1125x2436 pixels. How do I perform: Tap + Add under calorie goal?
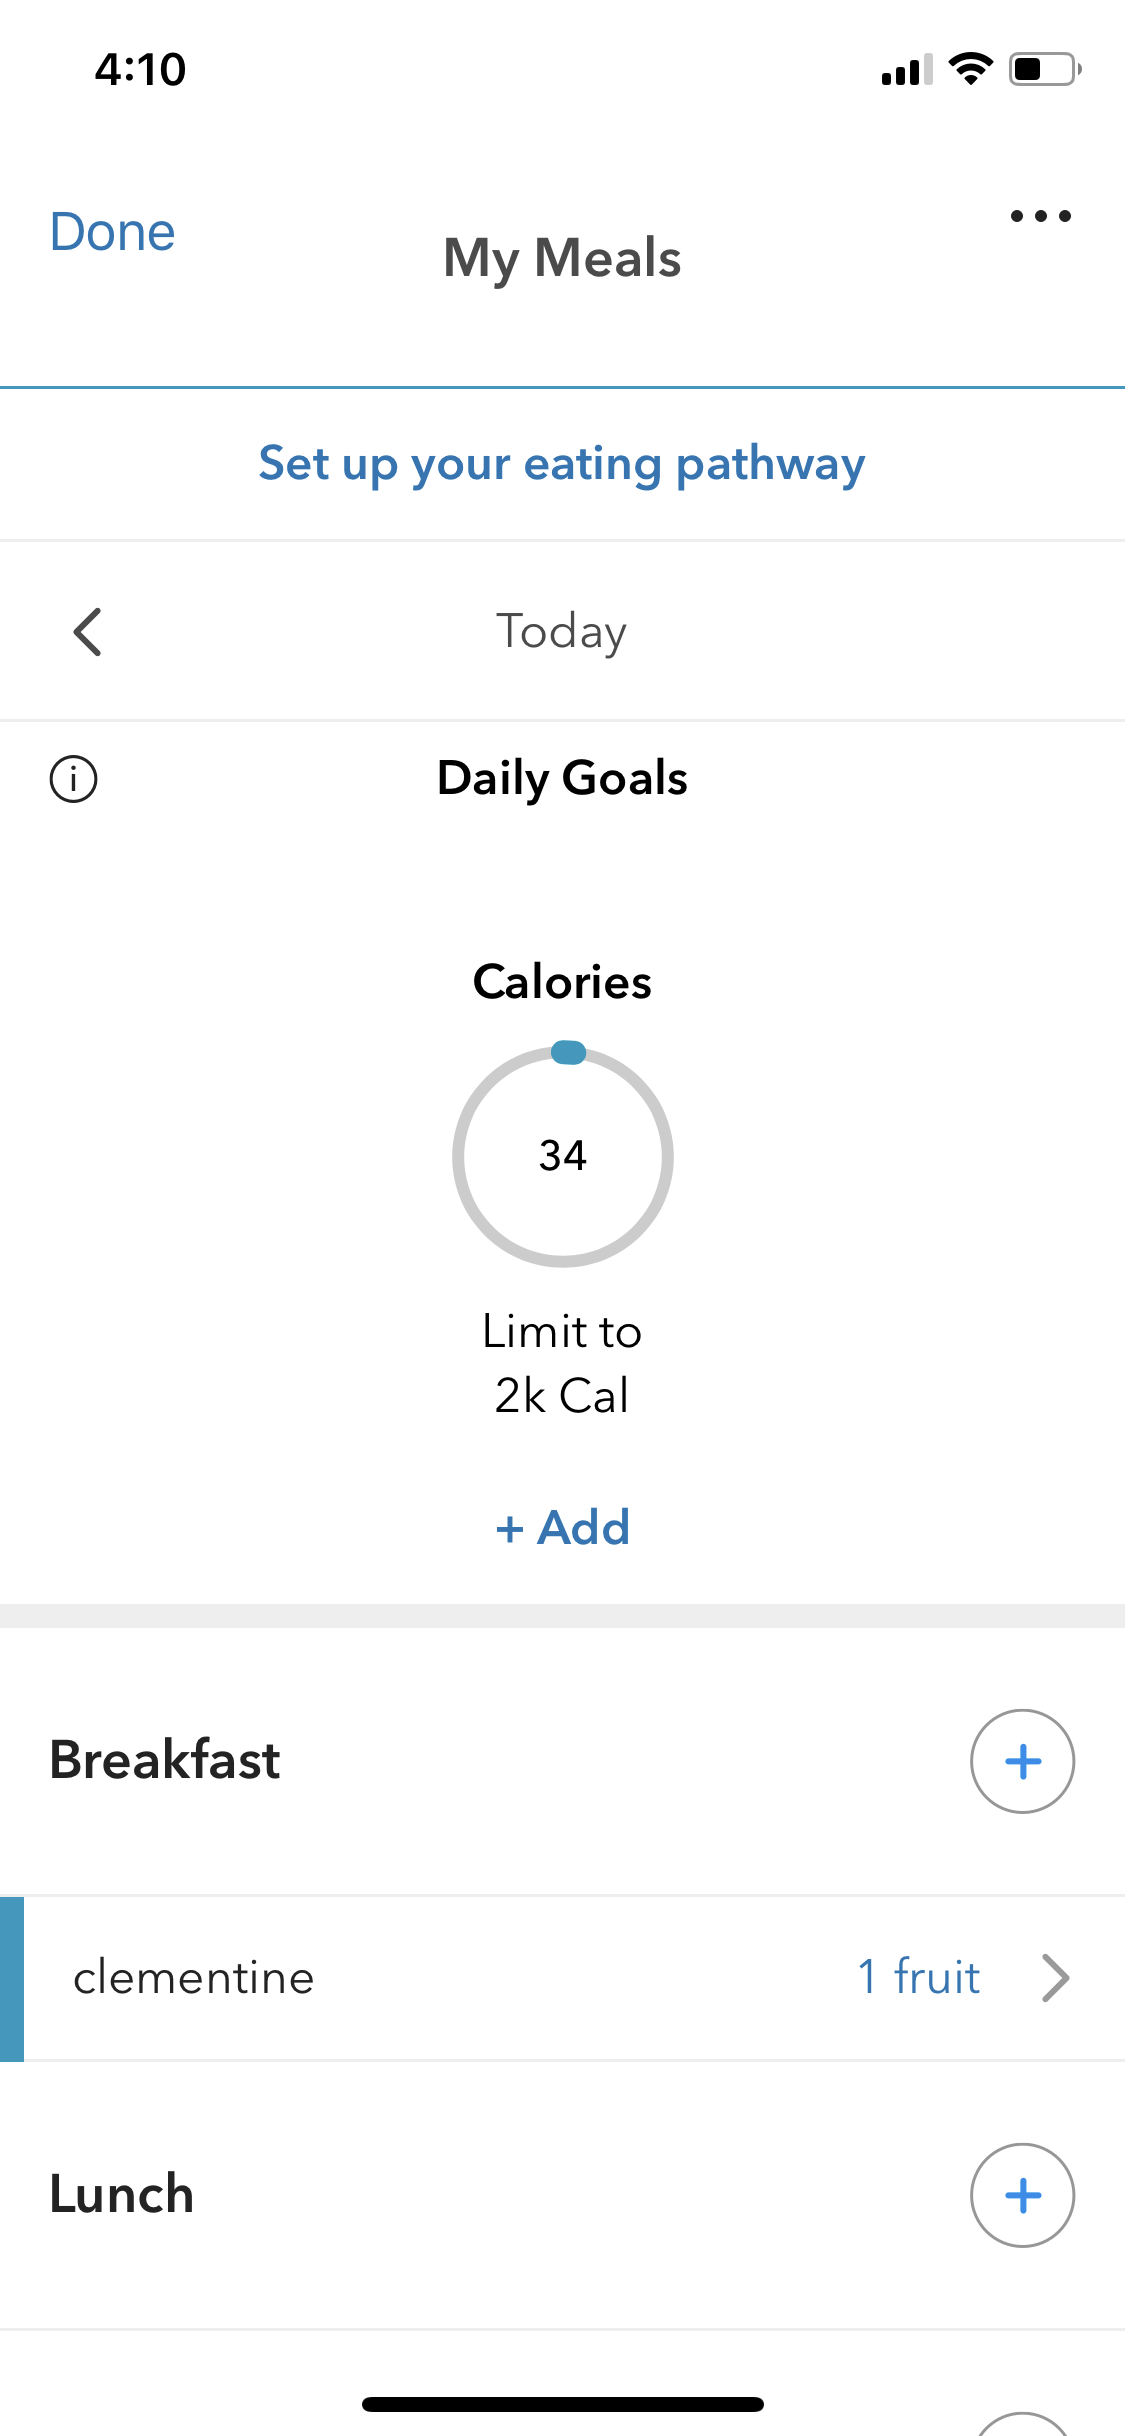[562, 1527]
